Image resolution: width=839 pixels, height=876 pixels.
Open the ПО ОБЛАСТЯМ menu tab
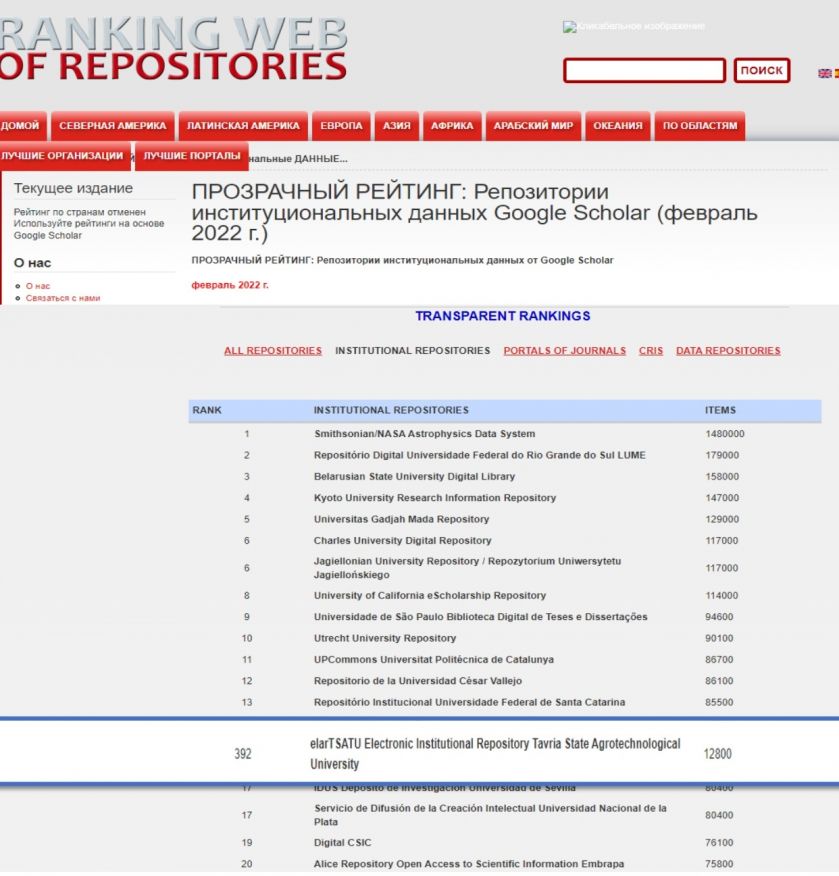(x=700, y=126)
